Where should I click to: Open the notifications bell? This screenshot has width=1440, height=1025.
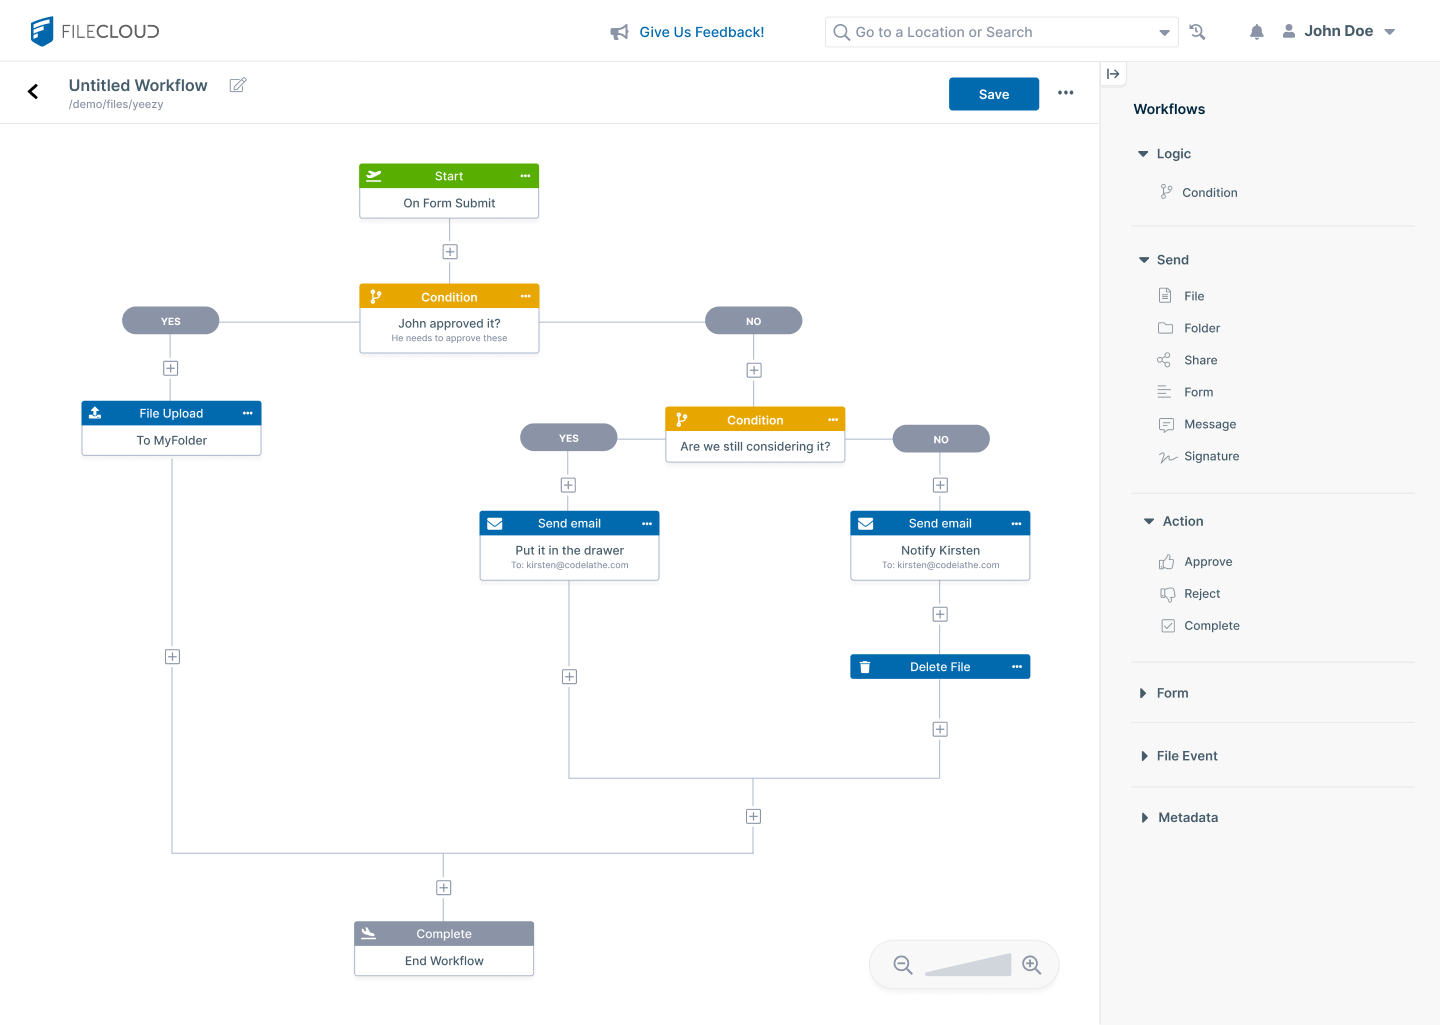(x=1256, y=32)
